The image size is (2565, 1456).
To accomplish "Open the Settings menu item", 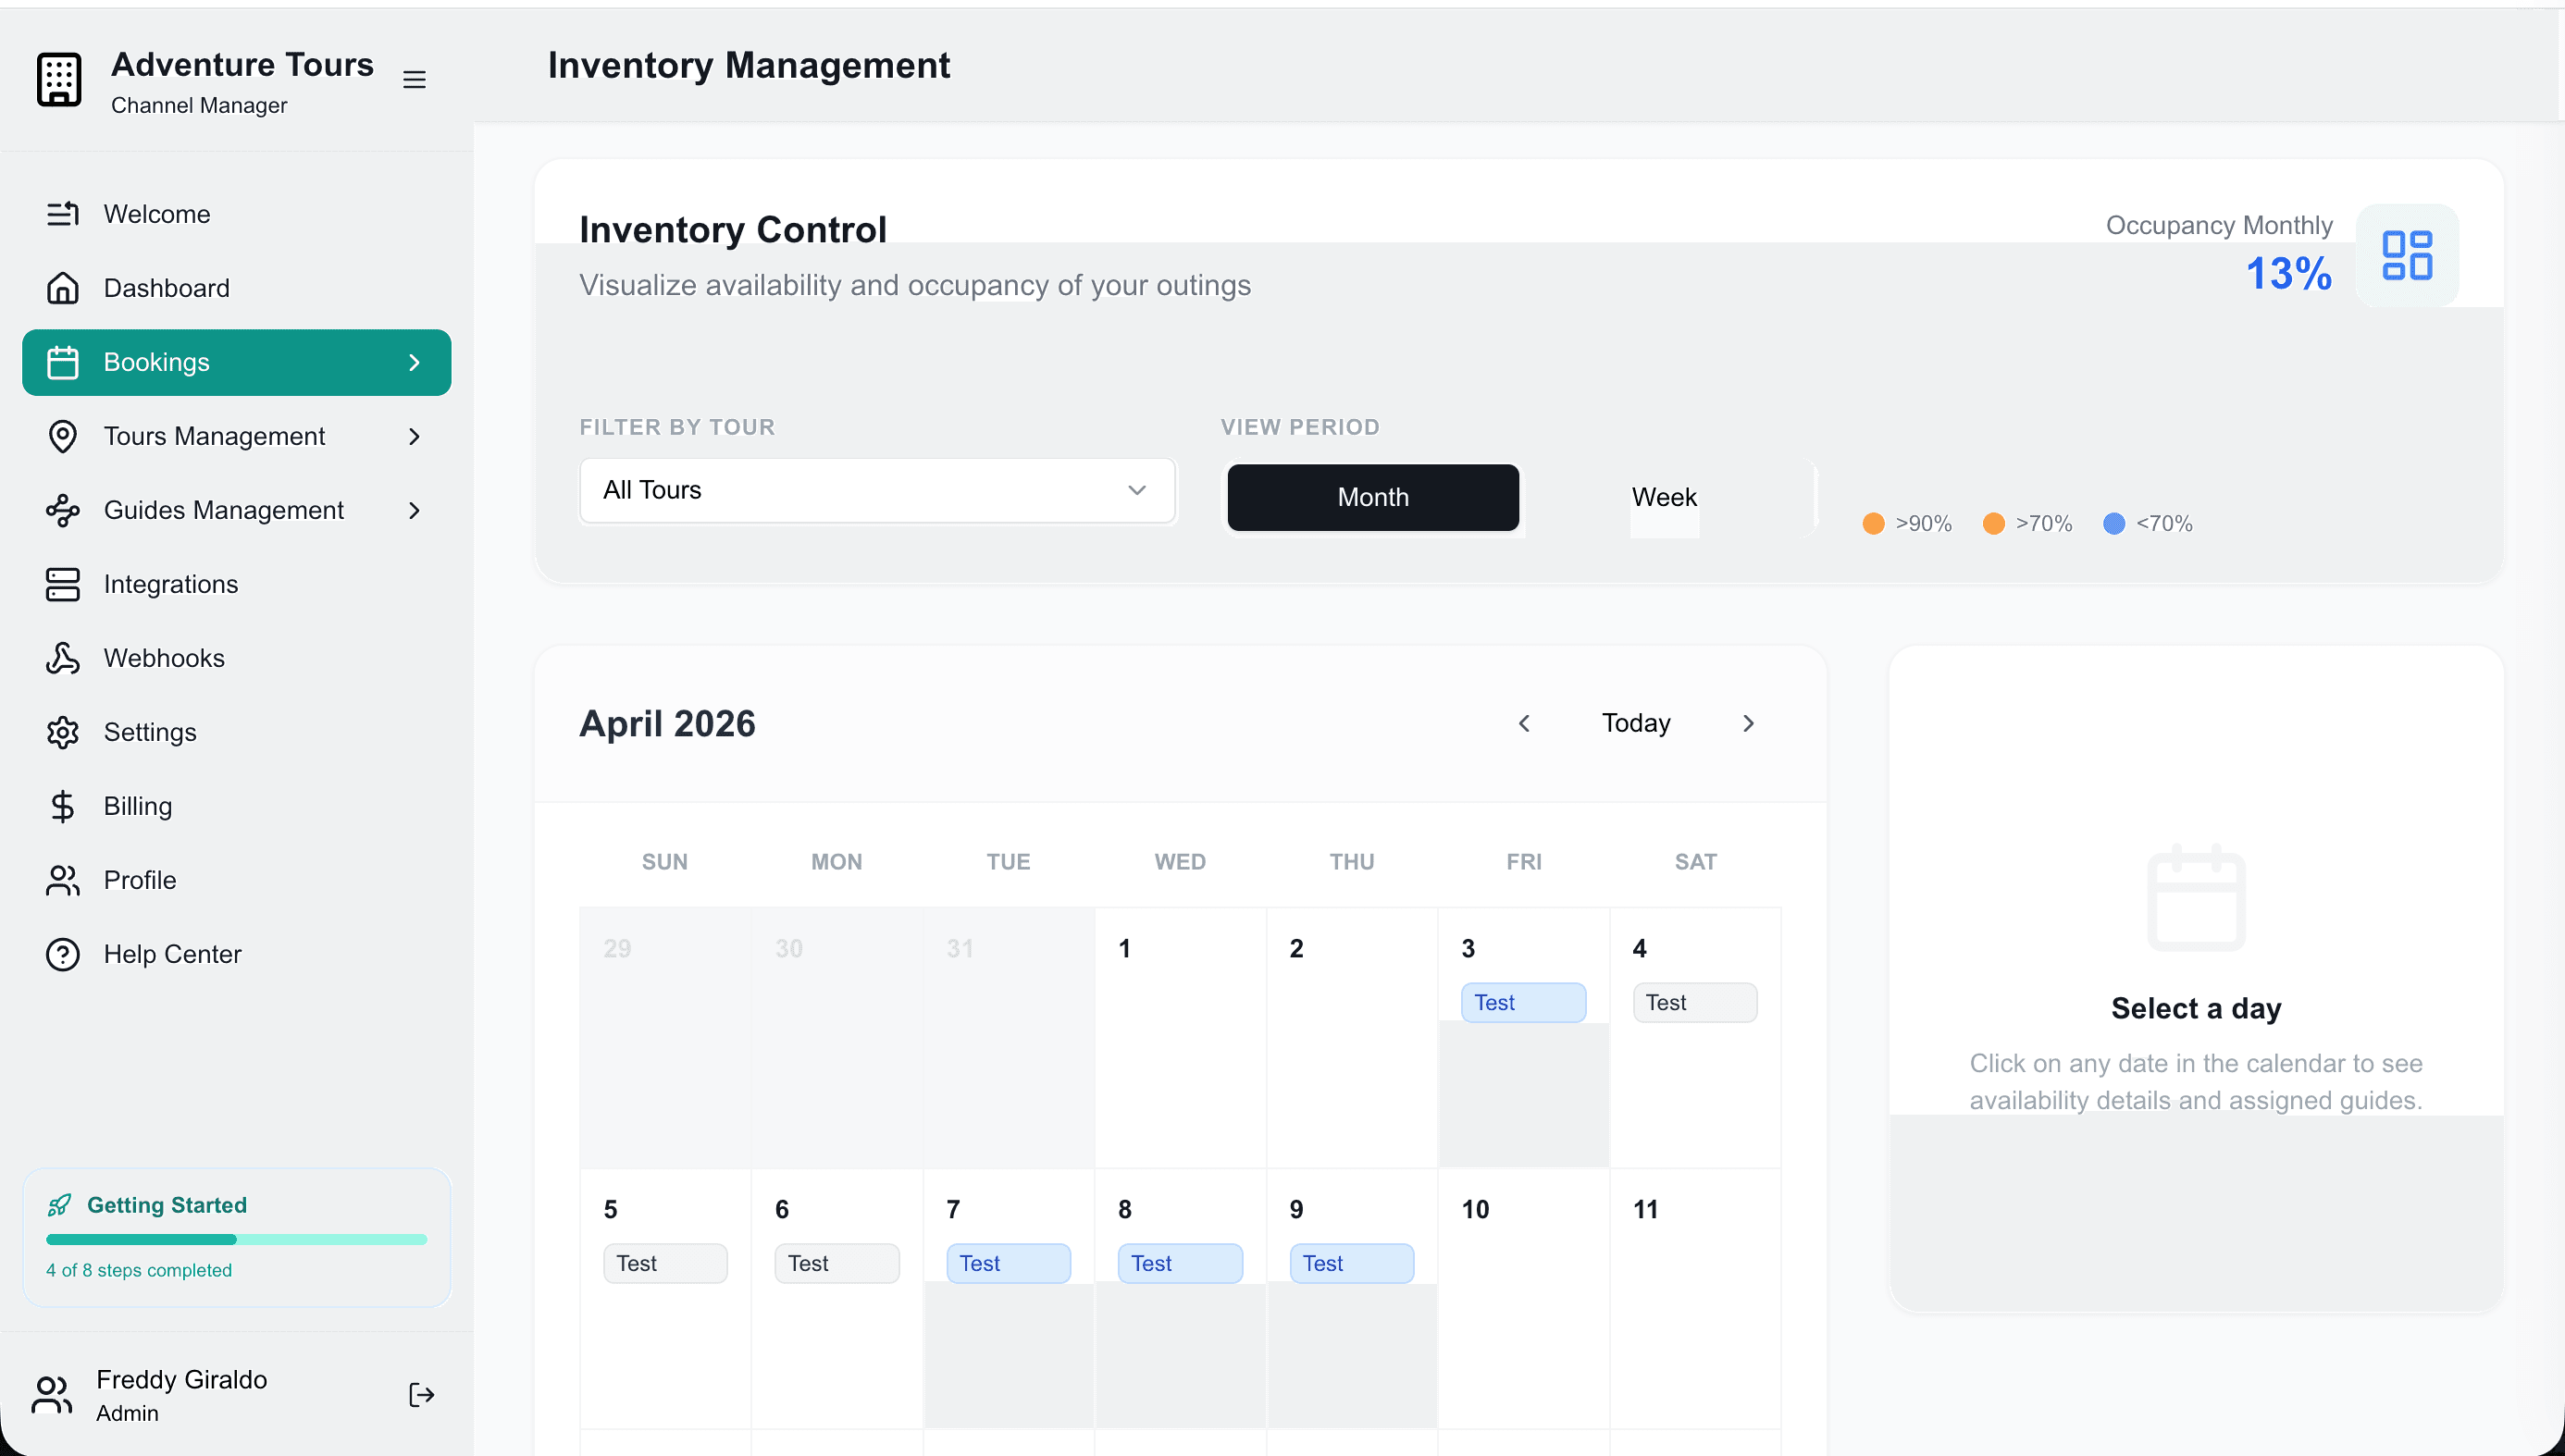I will [x=236, y=732].
